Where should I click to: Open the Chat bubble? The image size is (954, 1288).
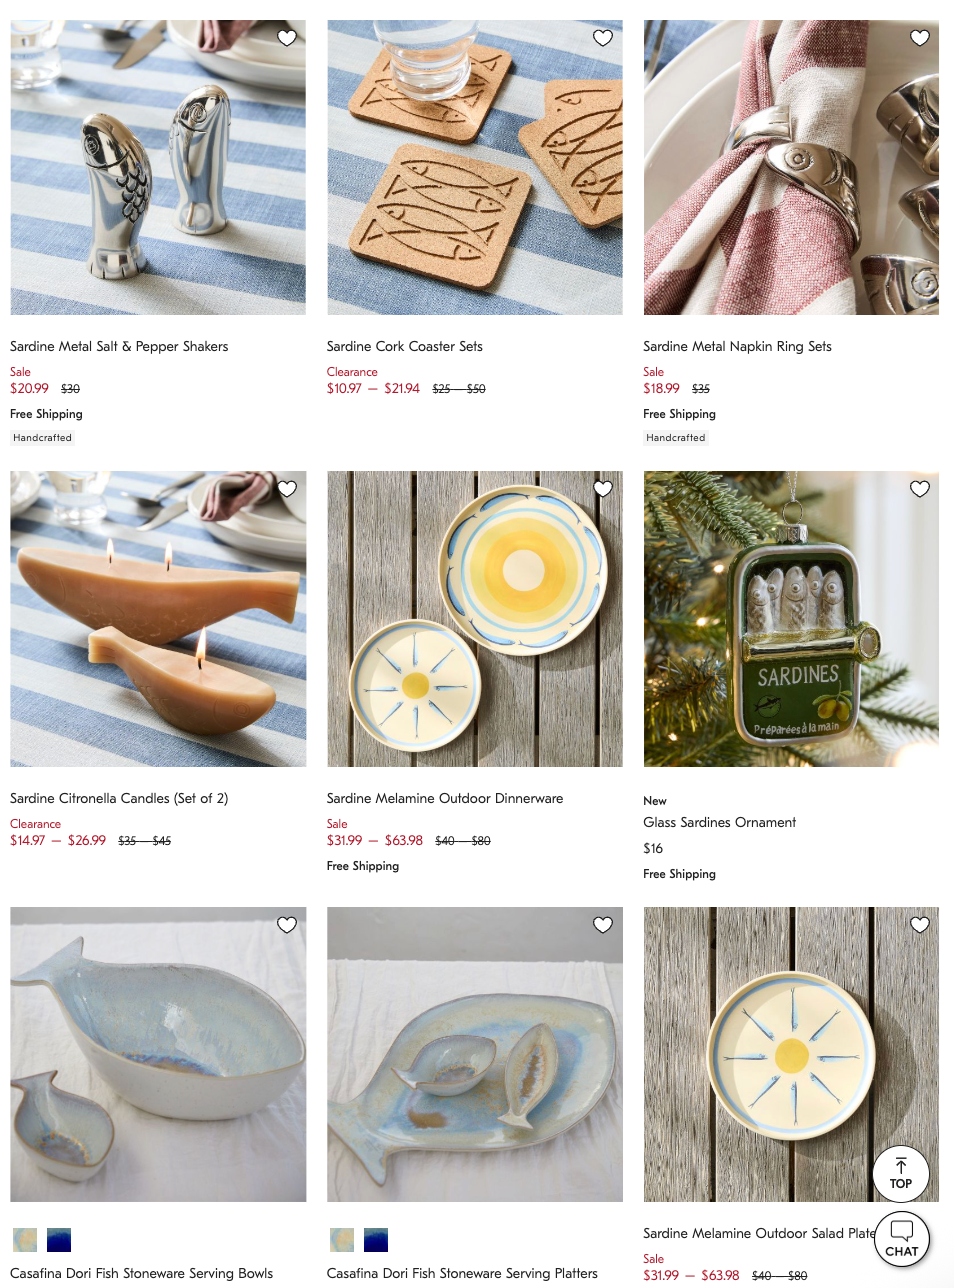(x=902, y=1238)
